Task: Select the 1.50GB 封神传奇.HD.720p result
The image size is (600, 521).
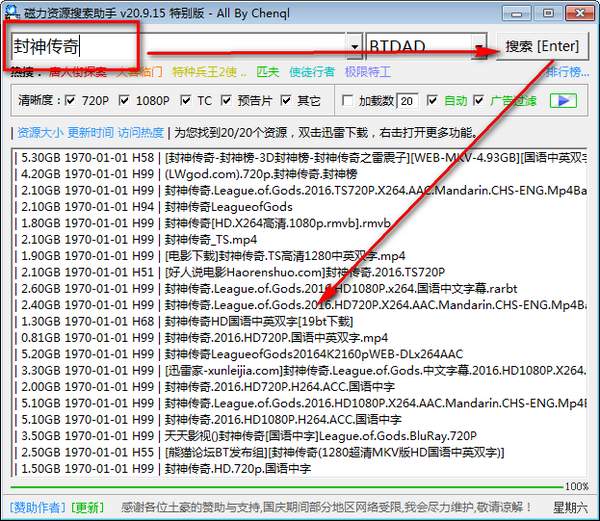Action: tap(300, 469)
